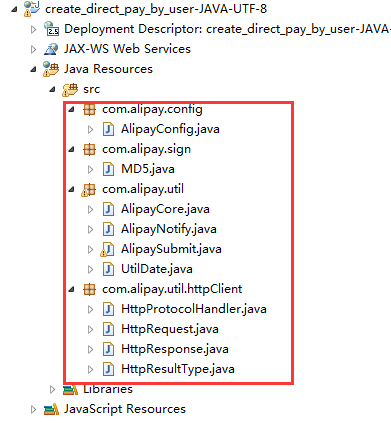Collapse the com.alipay.config package
Screen dimensions: 391x423
71,109
